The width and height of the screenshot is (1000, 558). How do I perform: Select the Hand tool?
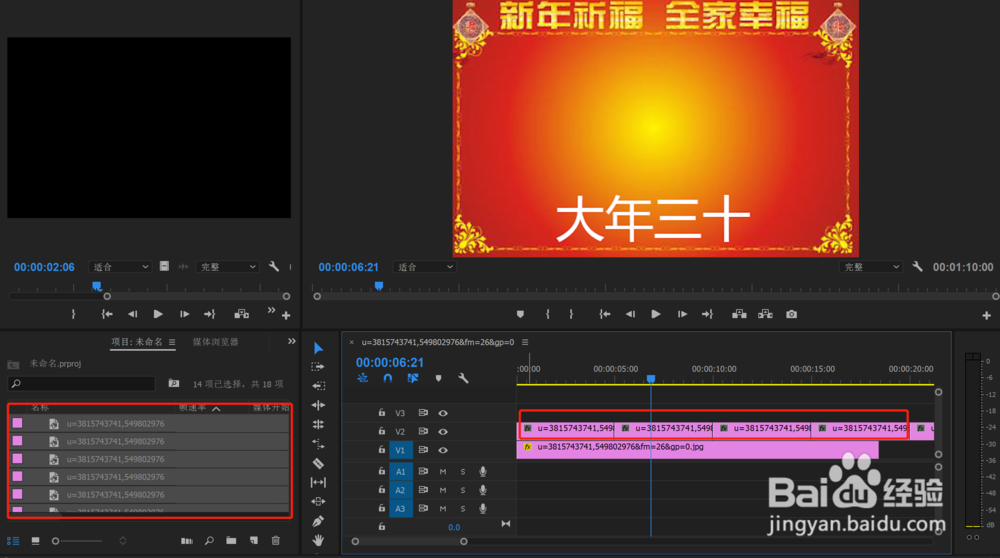(x=318, y=540)
